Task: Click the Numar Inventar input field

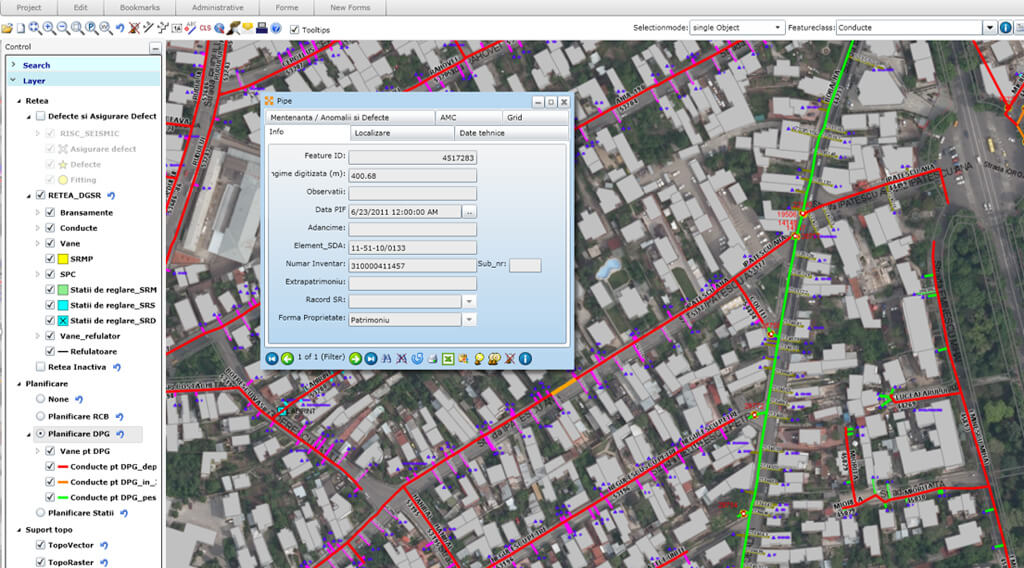Action: pyautogui.click(x=412, y=266)
